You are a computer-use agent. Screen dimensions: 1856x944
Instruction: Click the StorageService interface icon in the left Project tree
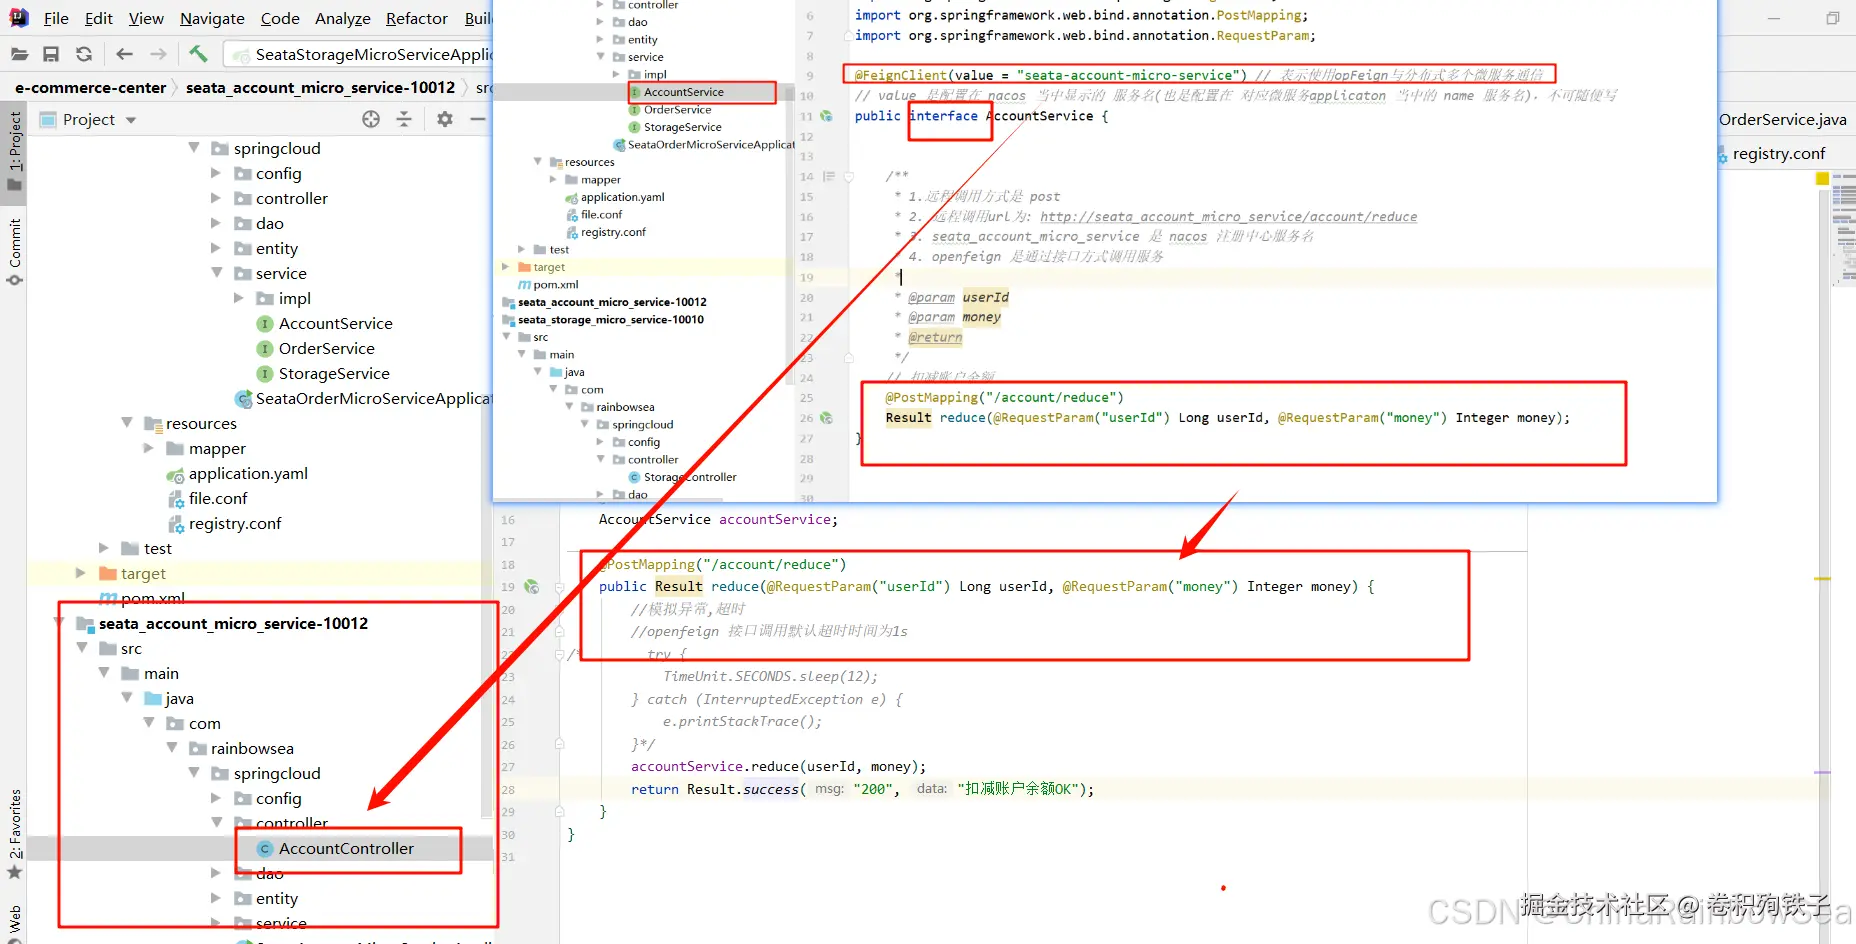265,374
